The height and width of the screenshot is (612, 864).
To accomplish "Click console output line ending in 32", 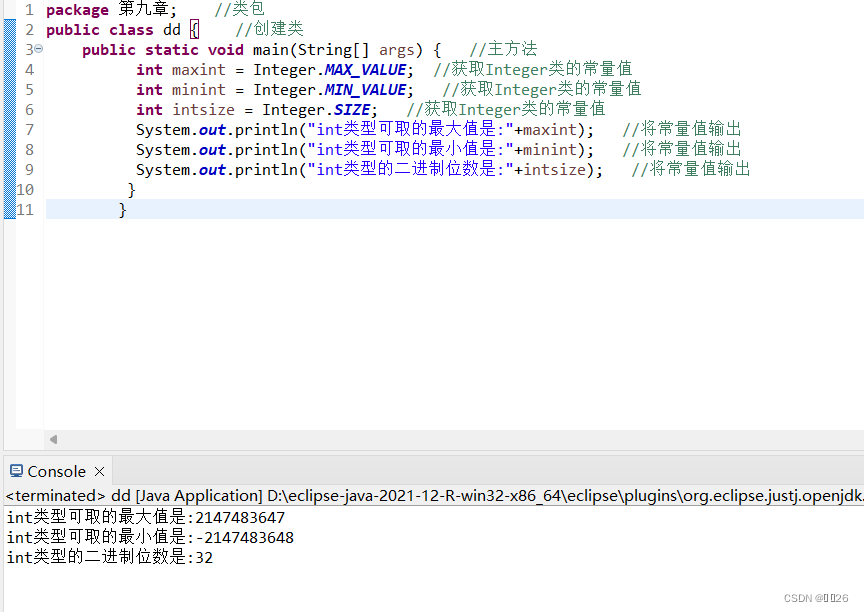I will (110, 557).
